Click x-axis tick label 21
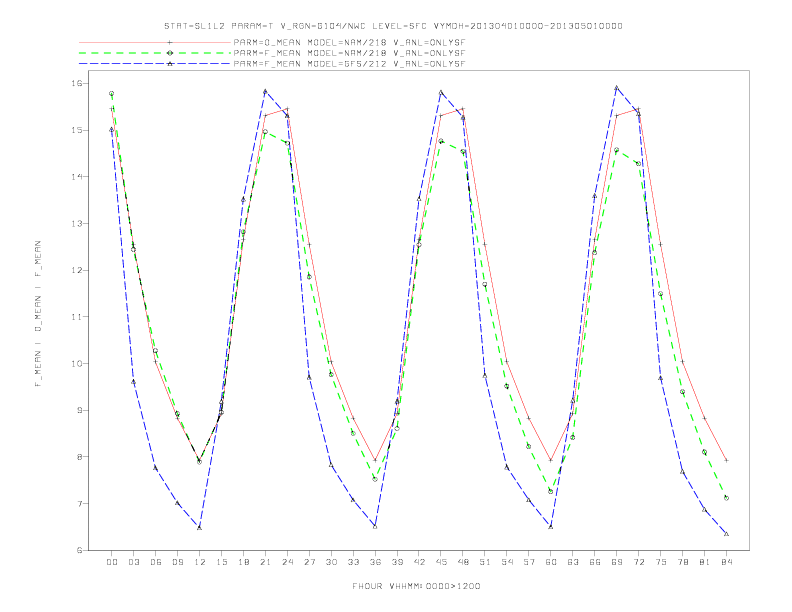Viewport: 792px width, 612px height. [265, 562]
